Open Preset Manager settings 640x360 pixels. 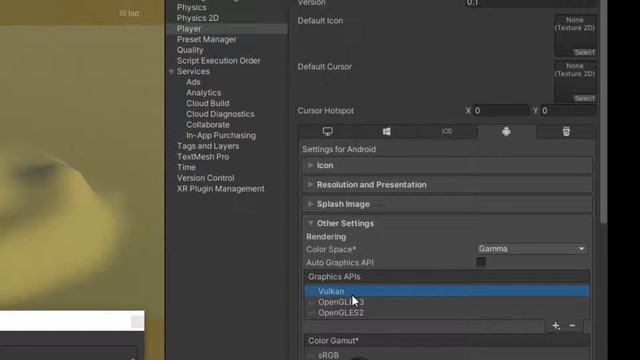(207, 39)
